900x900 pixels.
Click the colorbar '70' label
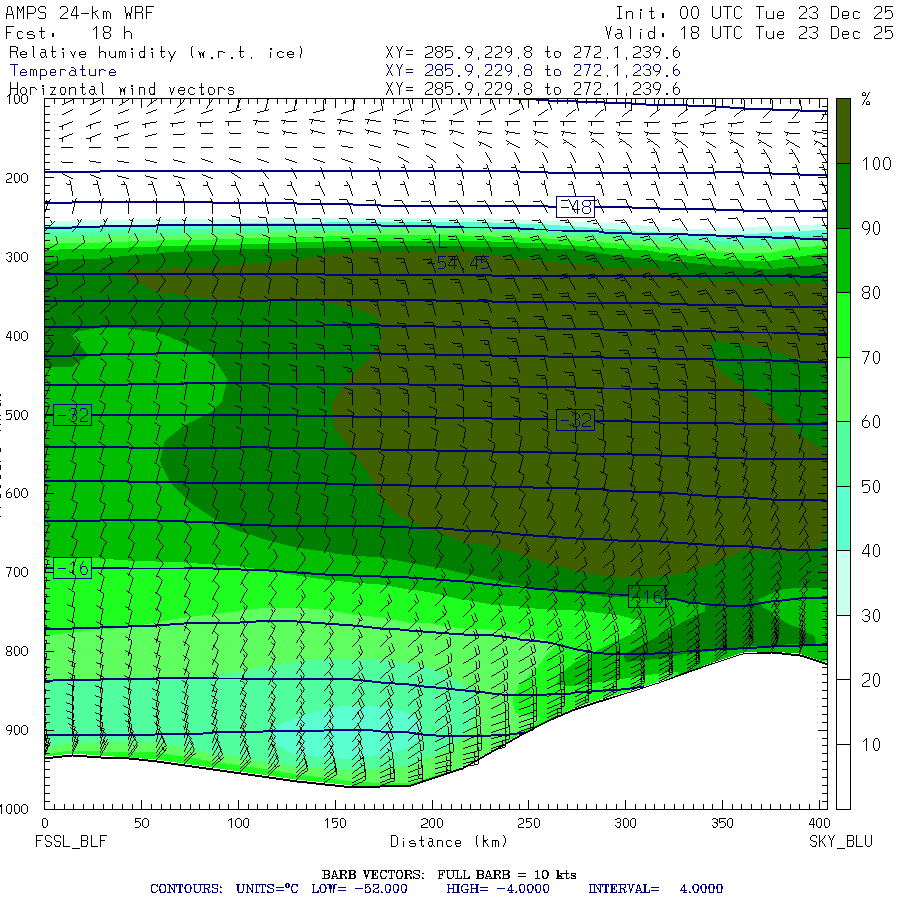click(871, 358)
